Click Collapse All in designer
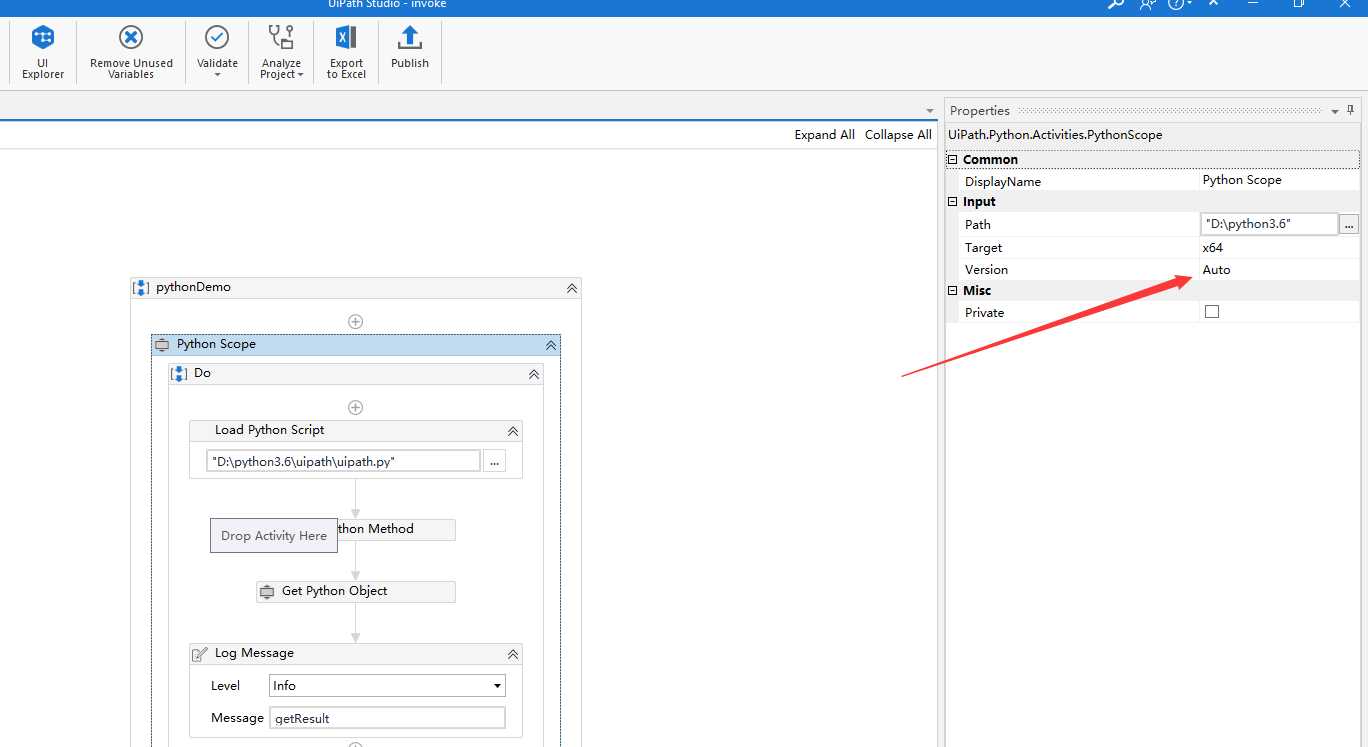Image resolution: width=1368 pixels, height=747 pixels. pos(898,135)
